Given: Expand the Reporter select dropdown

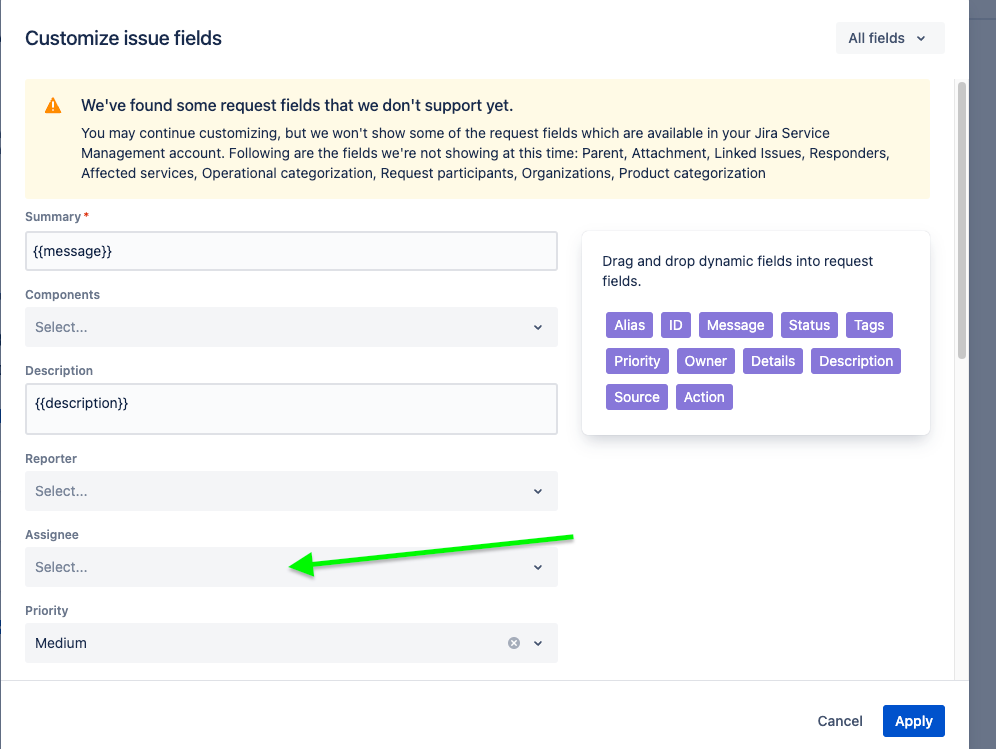Looking at the screenshot, I should pos(292,491).
